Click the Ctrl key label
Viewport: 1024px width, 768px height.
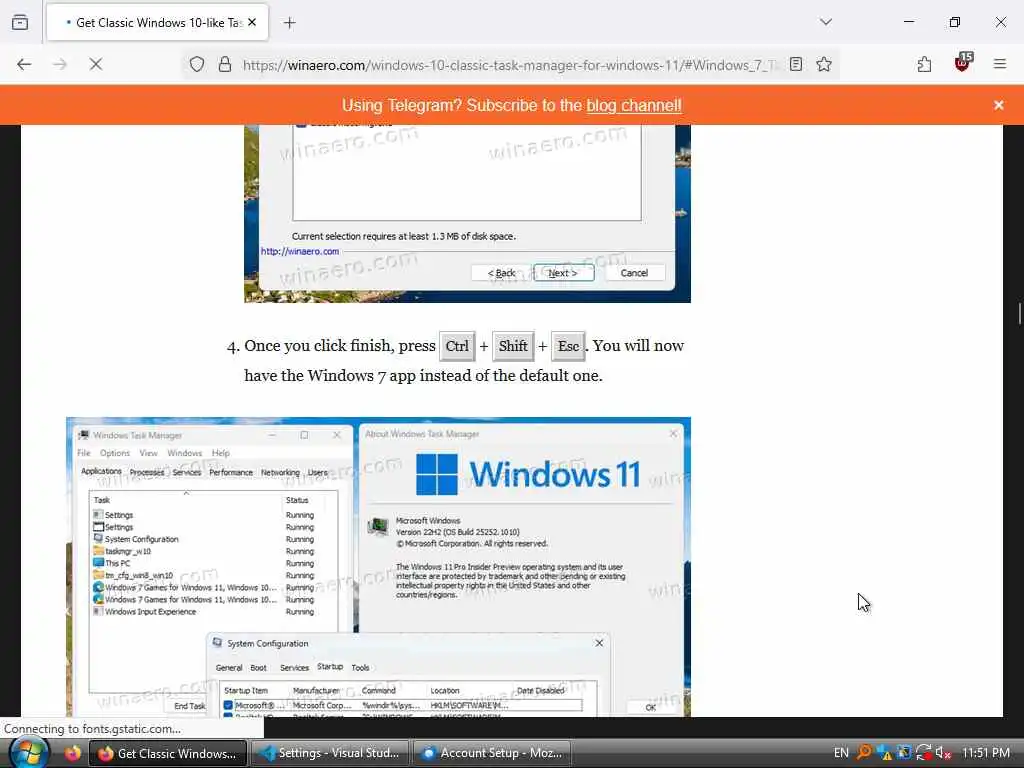(457, 346)
